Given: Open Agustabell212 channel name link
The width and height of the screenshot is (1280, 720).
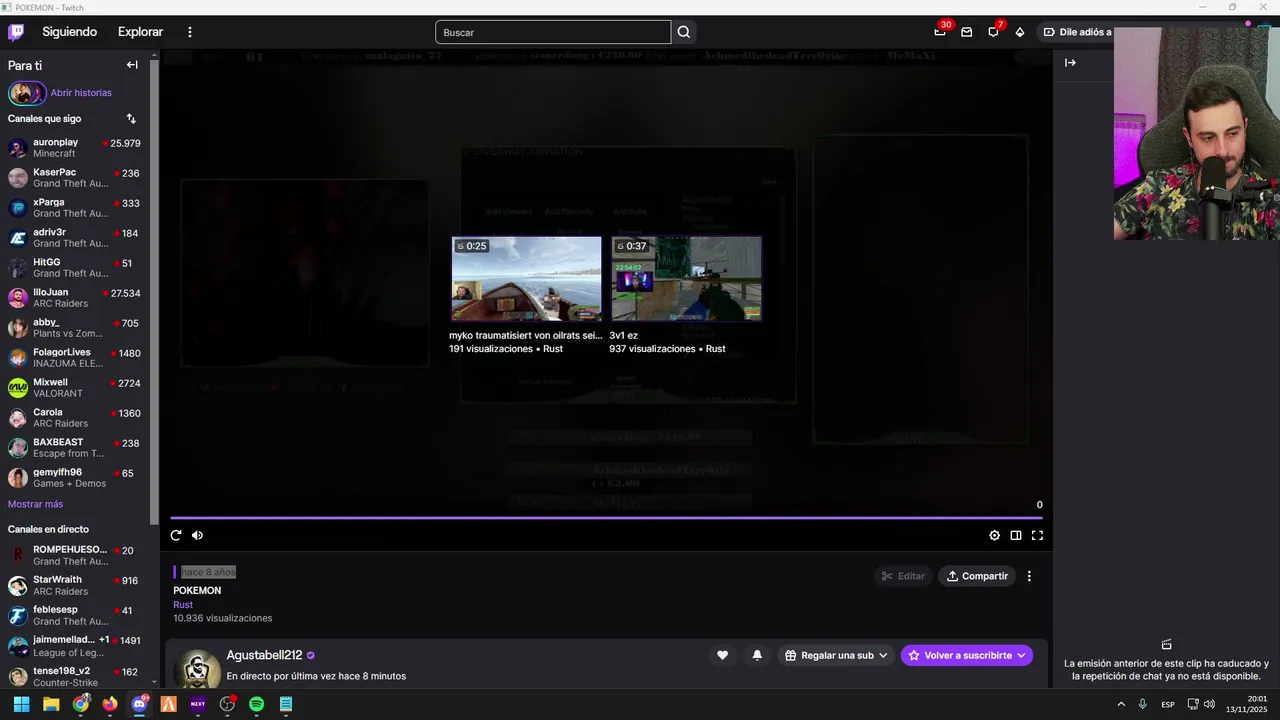Looking at the screenshot, I should point(264,655).
